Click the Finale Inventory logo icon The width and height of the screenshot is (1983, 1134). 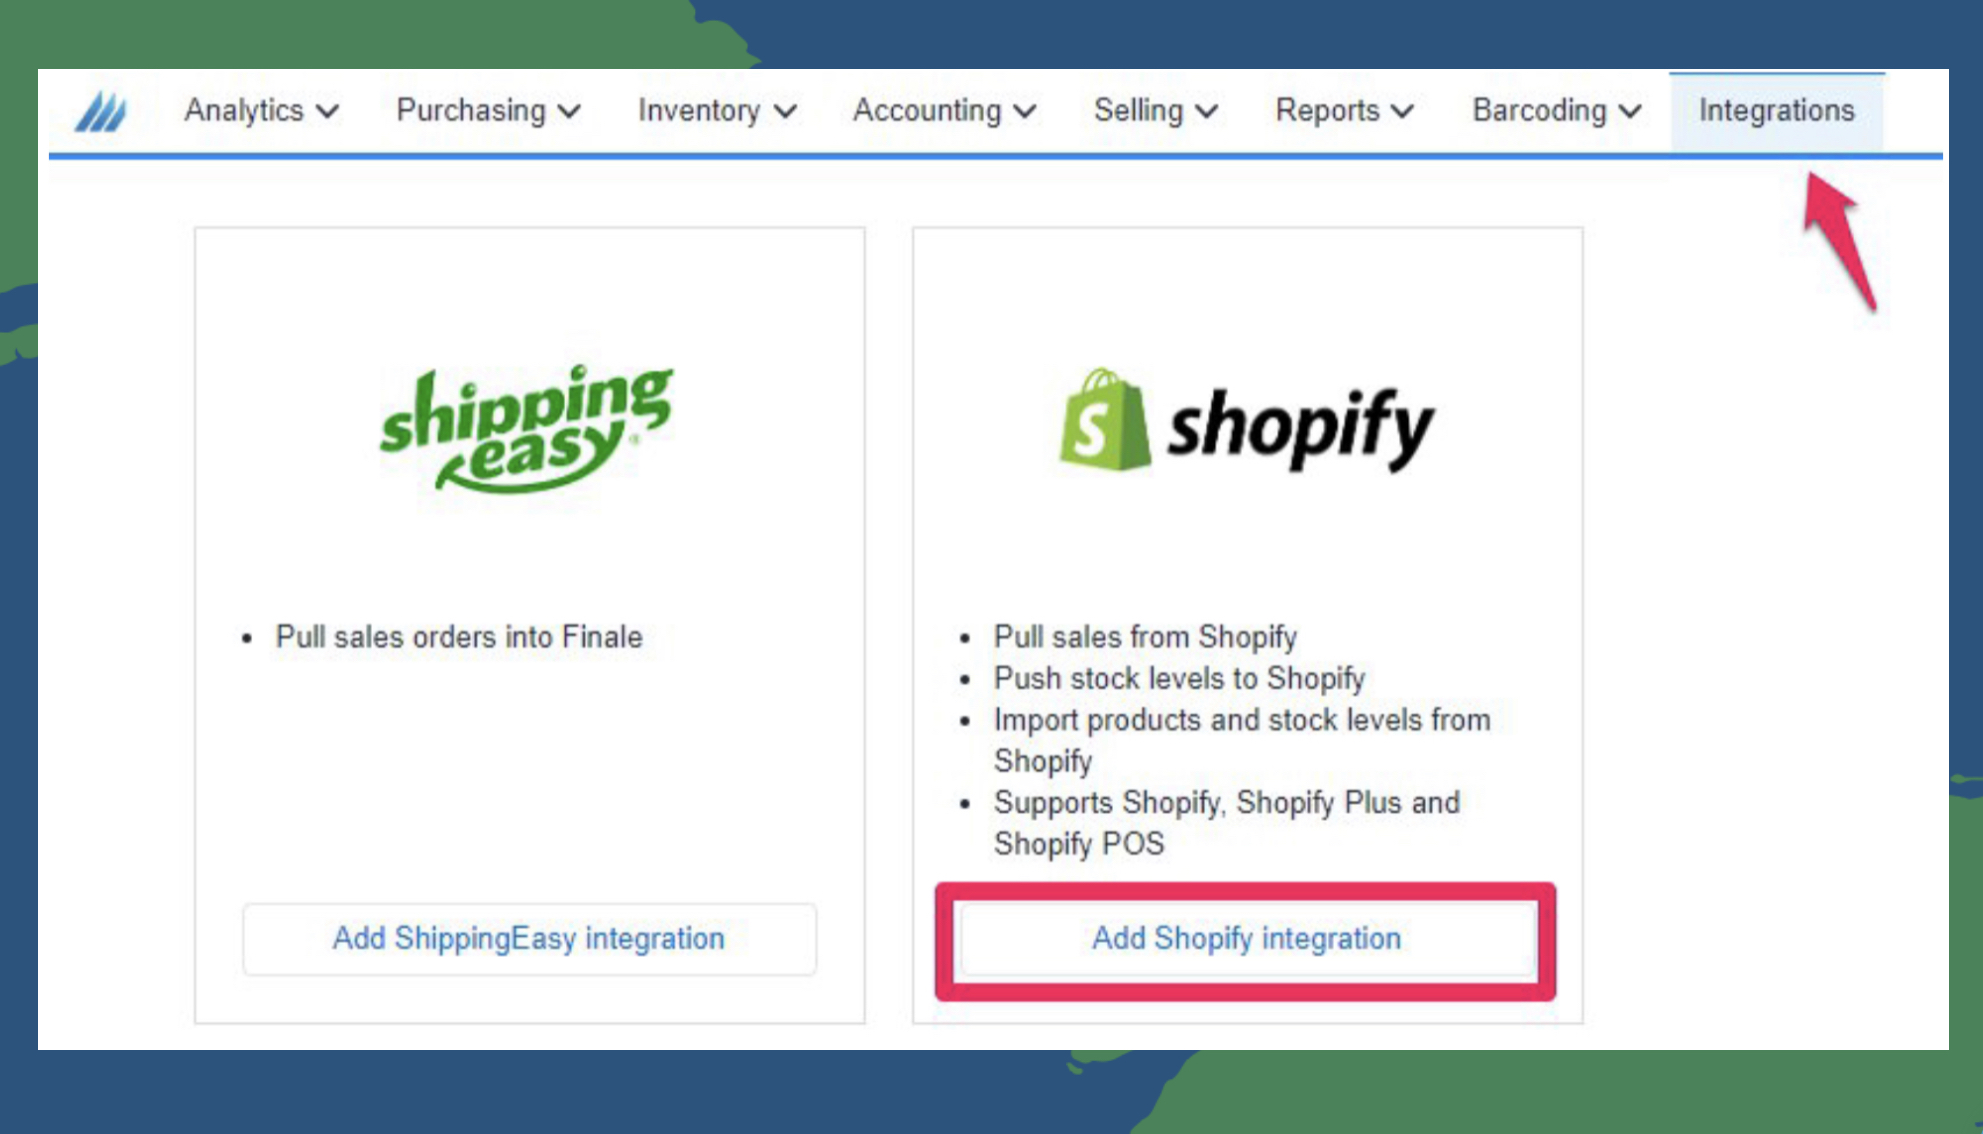click(102, 111)
